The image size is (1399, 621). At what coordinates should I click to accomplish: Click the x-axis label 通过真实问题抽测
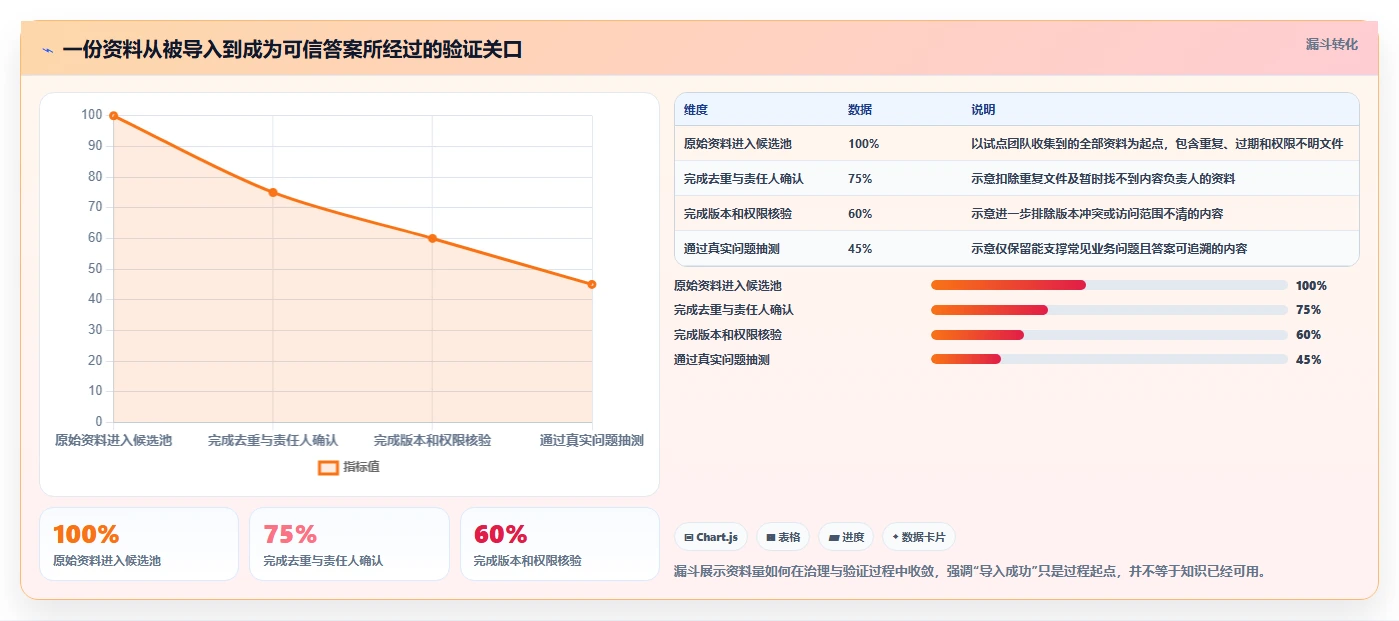[592, 440]
